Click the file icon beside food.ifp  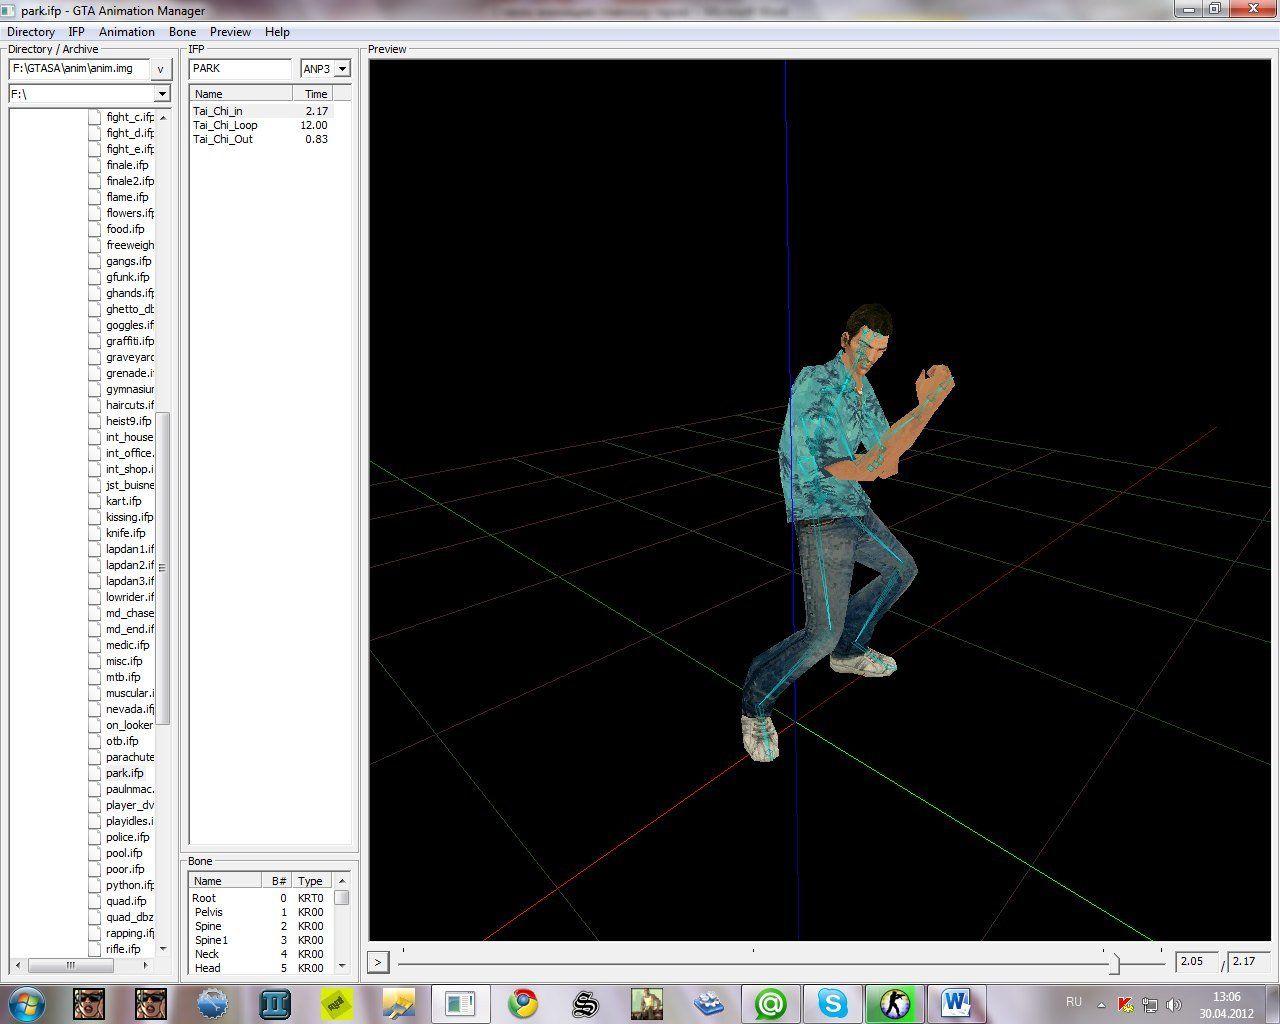94,229
